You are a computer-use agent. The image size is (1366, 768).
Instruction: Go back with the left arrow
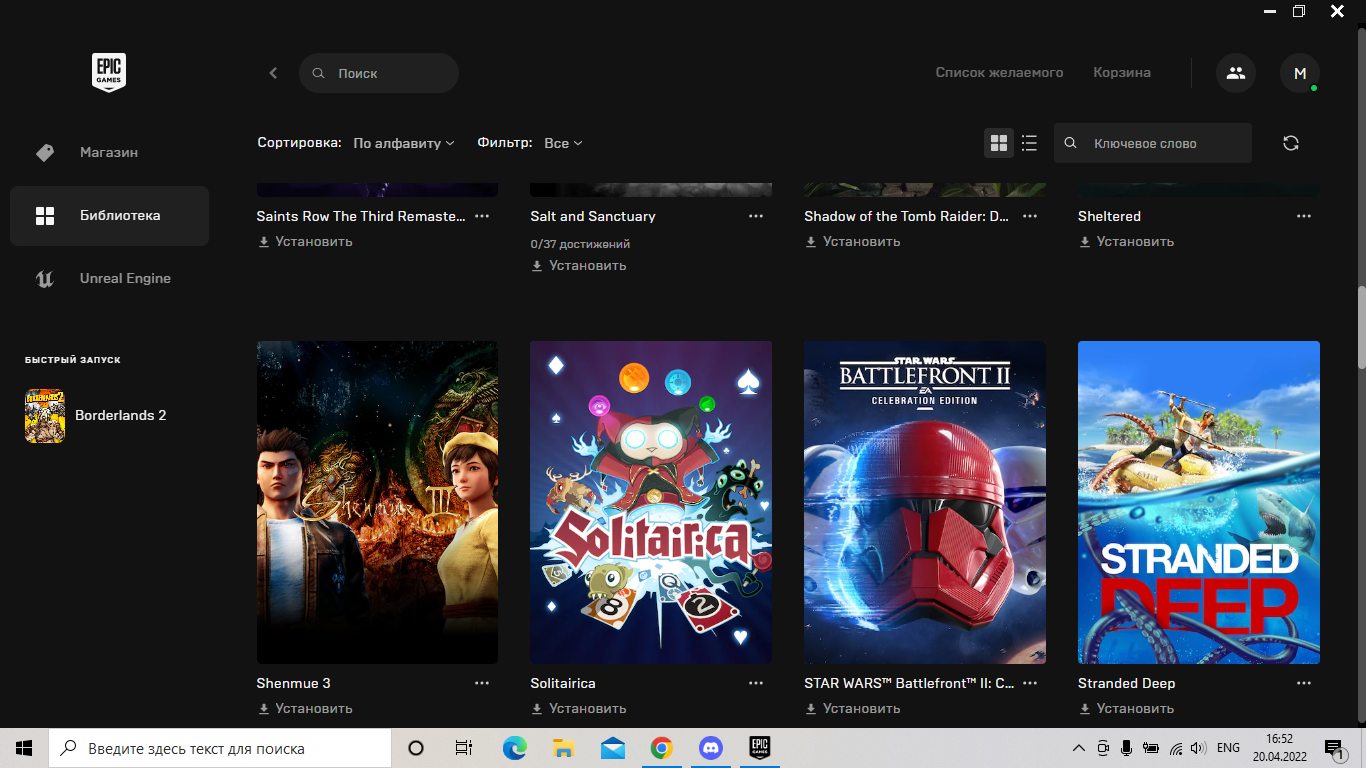pos(273,73)
